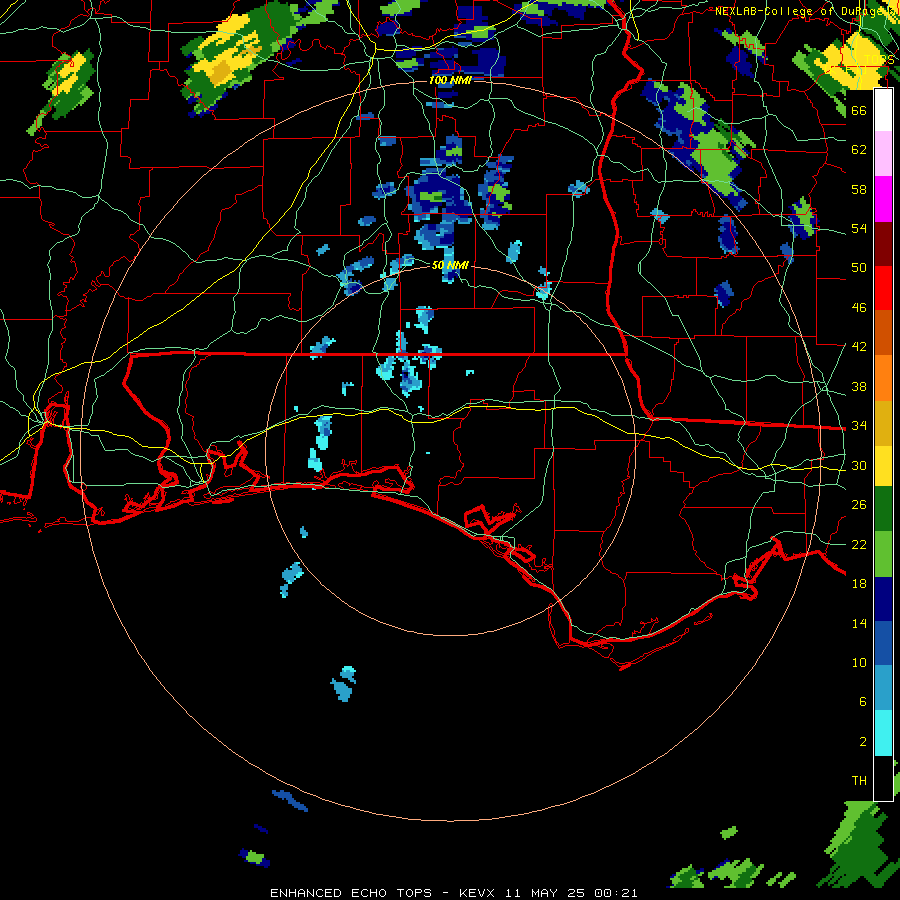
Task: Select the gold legend color swatch
Action: tap(883, 423)
